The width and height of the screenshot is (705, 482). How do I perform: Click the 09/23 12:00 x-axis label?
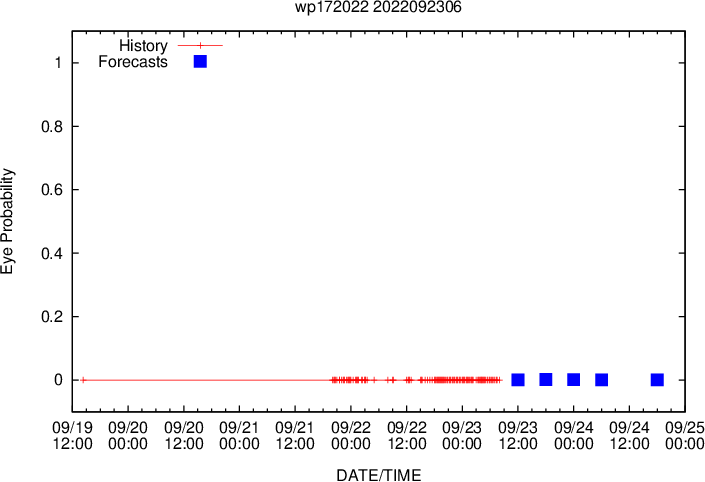point(518,435)
